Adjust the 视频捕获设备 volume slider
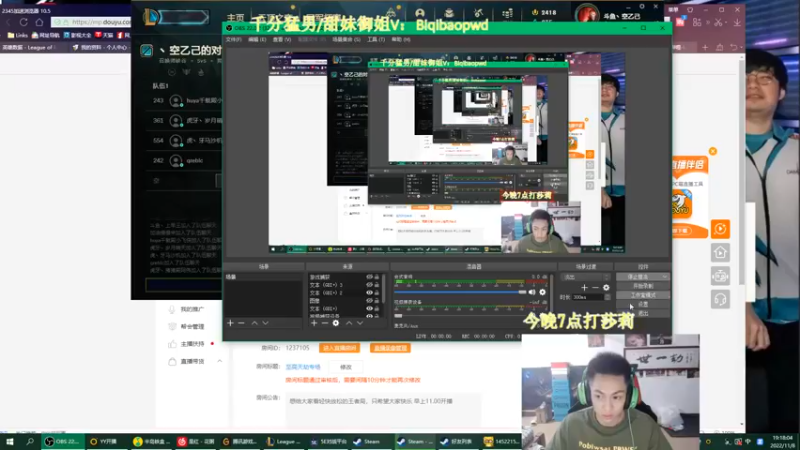The height and width of the screenshot is (450, 800). 460,316
